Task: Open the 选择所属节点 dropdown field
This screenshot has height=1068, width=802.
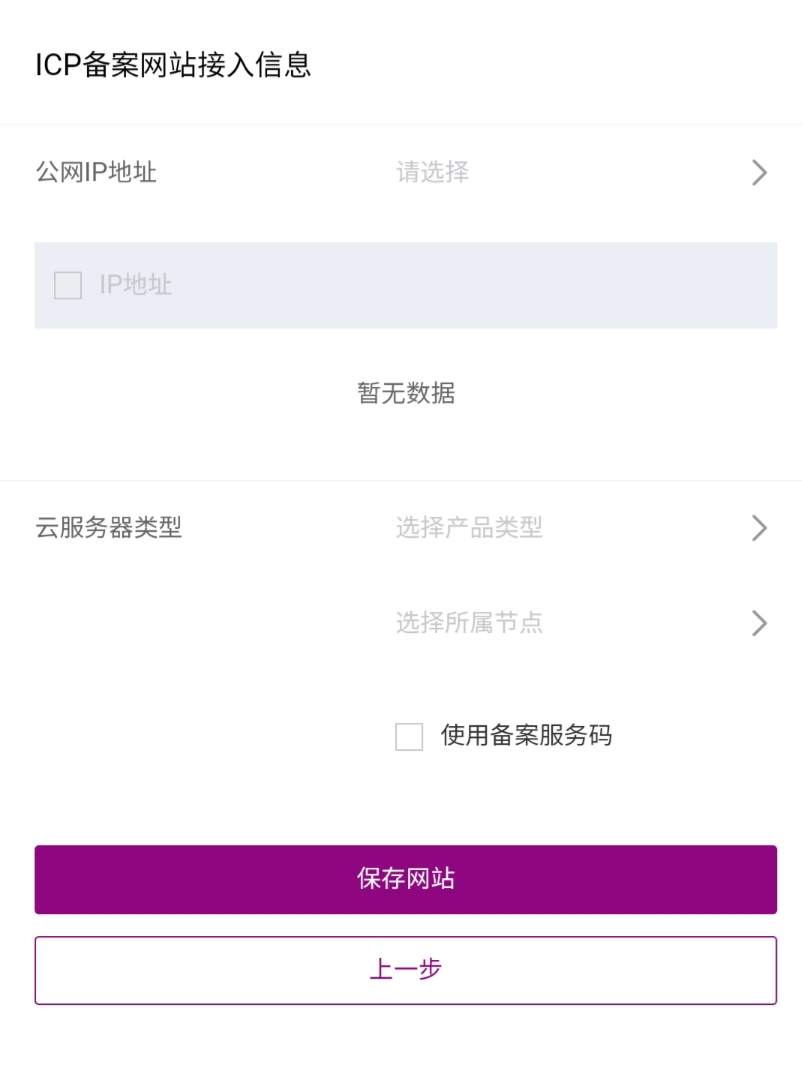Action: [469, 624]
